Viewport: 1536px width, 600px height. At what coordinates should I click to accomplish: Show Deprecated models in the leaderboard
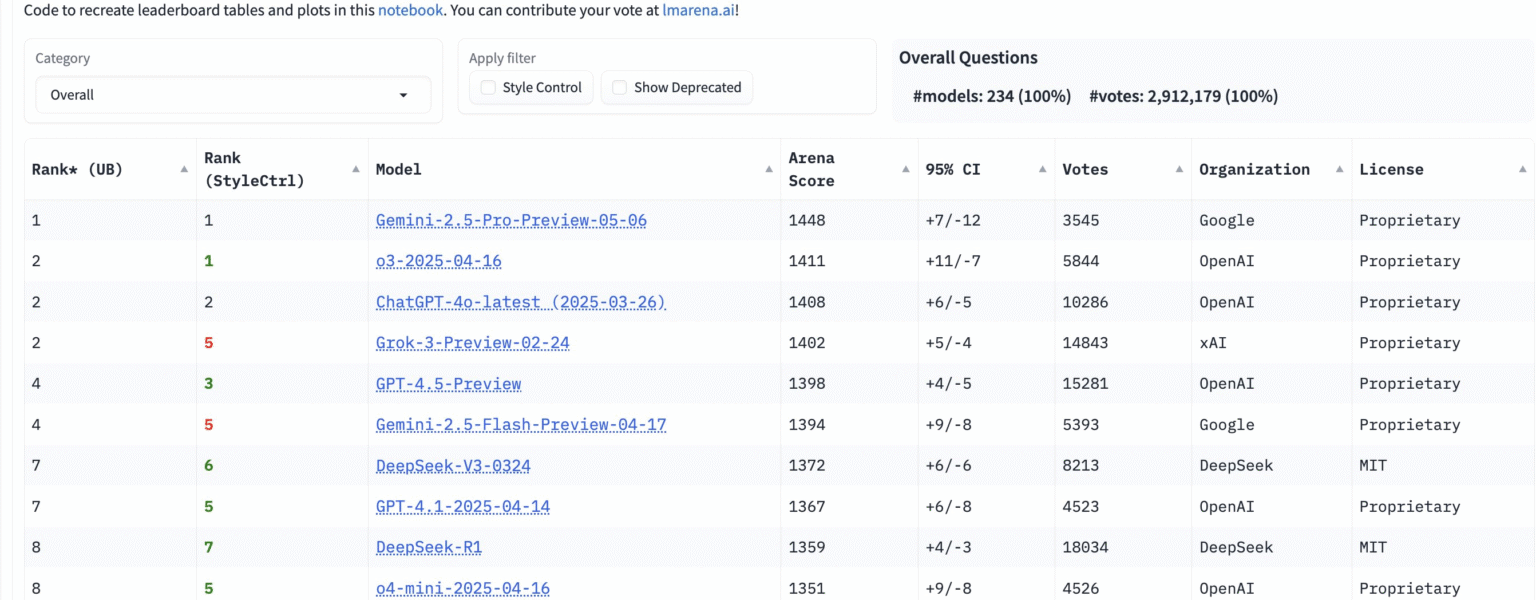pos(618,87)
